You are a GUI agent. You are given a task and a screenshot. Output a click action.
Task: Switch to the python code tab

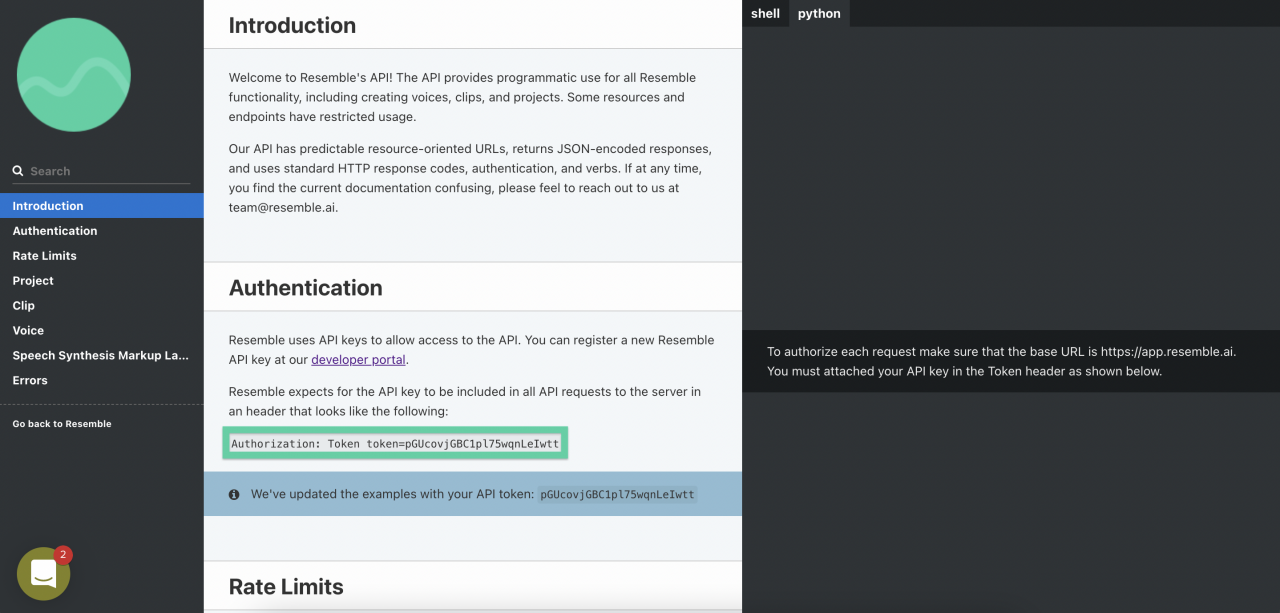point(818,13)
